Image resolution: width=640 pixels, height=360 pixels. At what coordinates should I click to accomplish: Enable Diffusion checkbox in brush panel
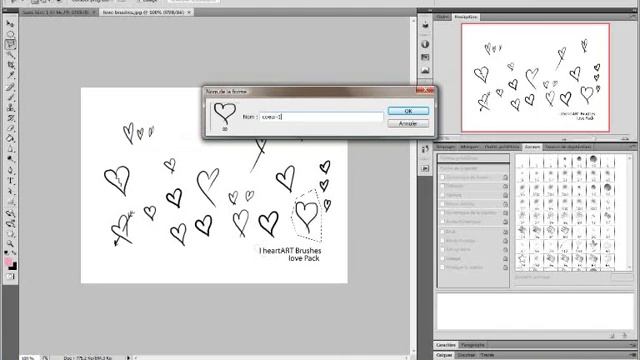pos(442,186)
